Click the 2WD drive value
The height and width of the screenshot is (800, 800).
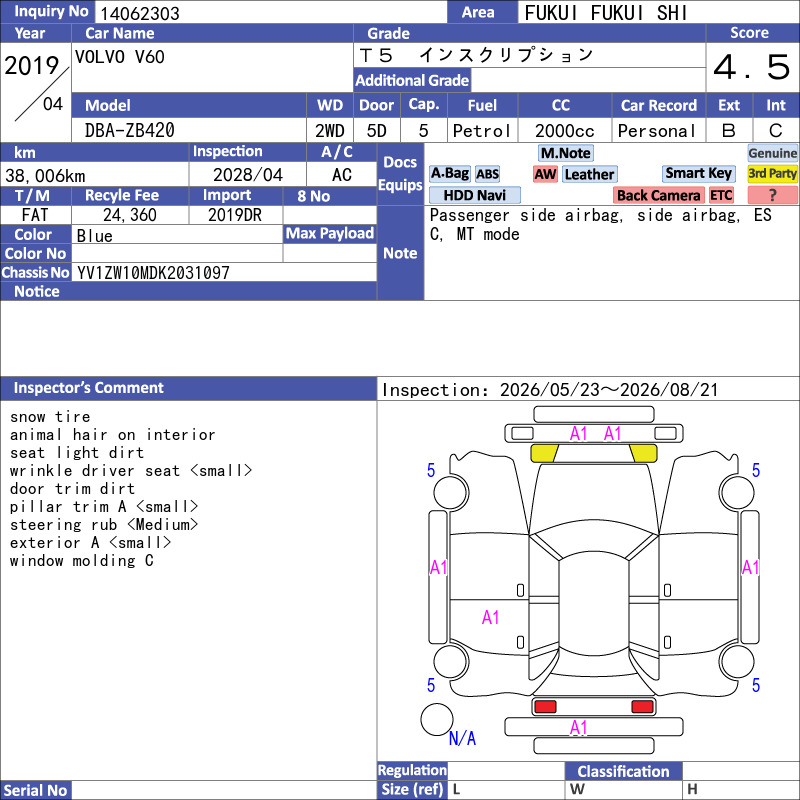click(330, 131)
